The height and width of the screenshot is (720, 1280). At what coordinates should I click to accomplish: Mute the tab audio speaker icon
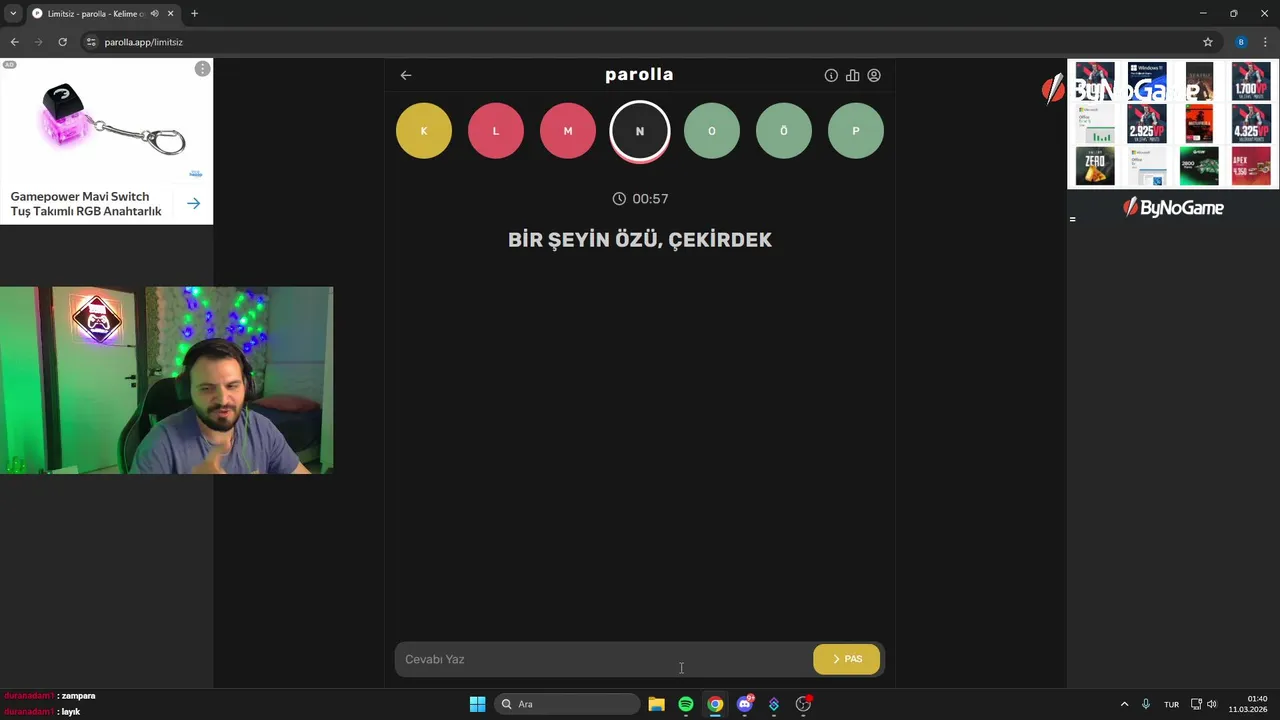pyautogui.click(x=155, y=13)
